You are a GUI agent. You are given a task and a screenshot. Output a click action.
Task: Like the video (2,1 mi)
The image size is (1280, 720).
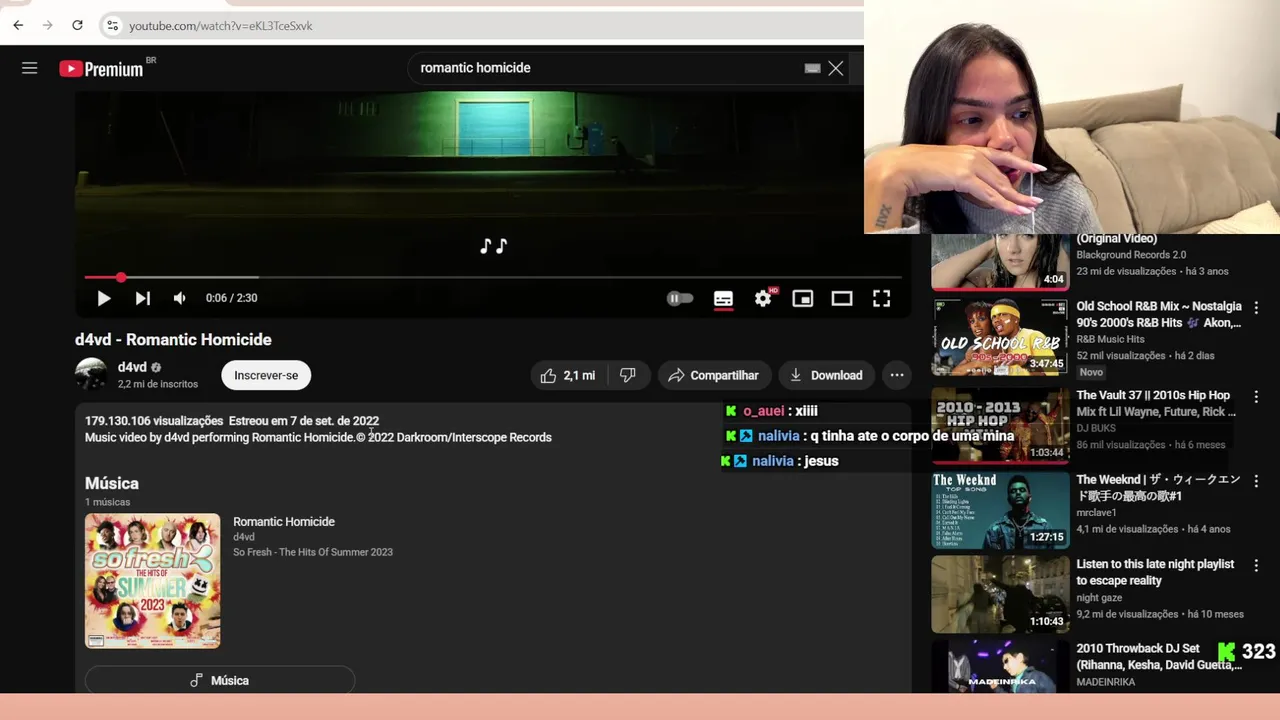[568, 375]
